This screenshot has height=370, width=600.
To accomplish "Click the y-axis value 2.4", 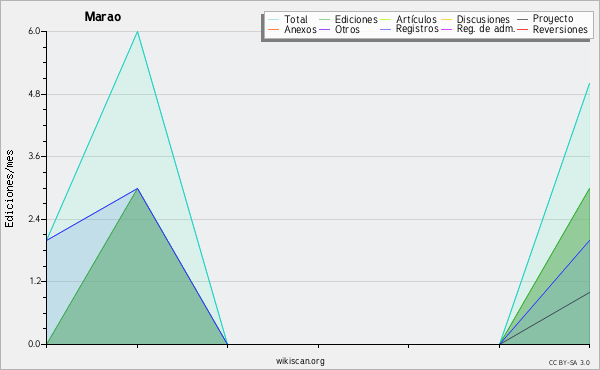I will pyautogui.click(x=34, y=219).
